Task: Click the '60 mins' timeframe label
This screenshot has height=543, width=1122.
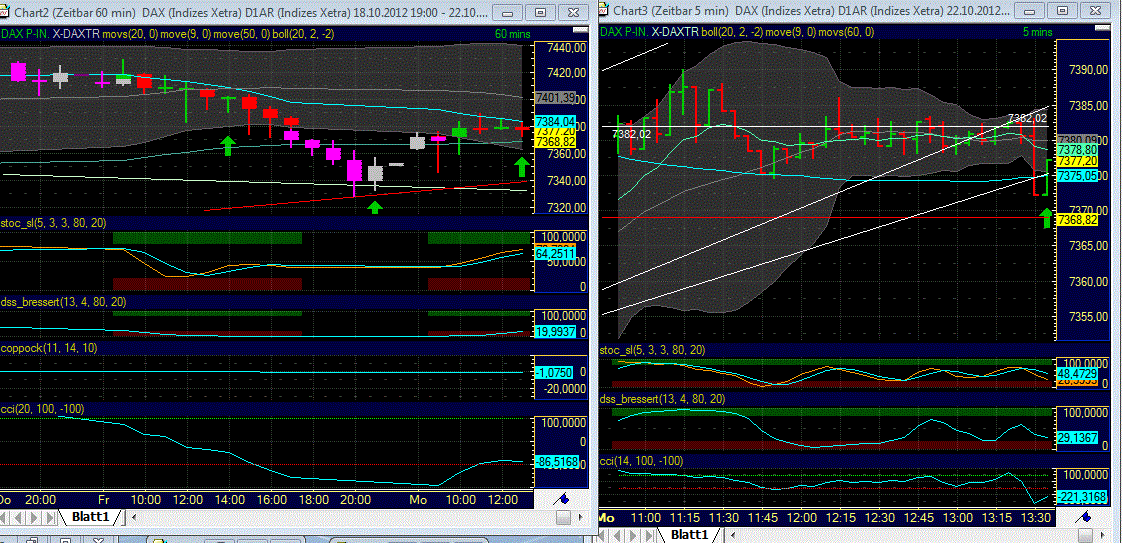Action: [512, 34]
